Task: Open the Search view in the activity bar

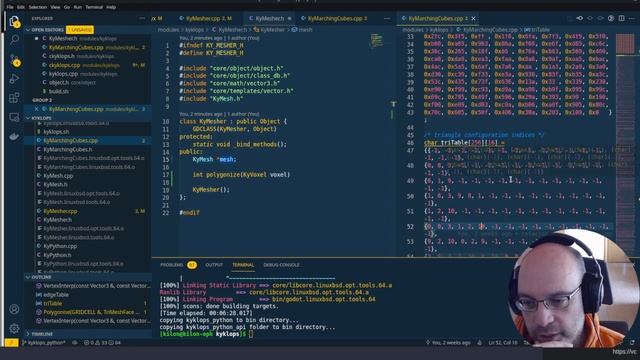Action: [x=14, y=40]
